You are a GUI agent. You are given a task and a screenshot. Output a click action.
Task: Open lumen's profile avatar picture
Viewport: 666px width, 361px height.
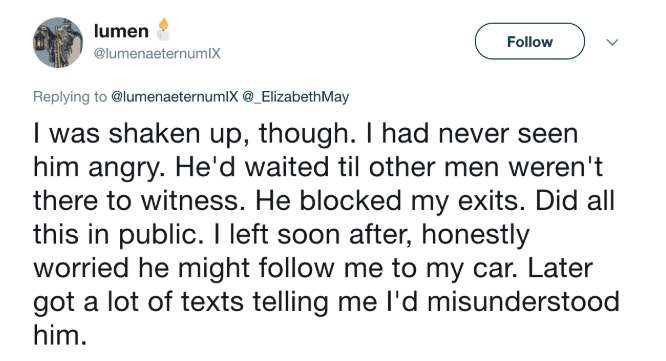tap(58, 42)
